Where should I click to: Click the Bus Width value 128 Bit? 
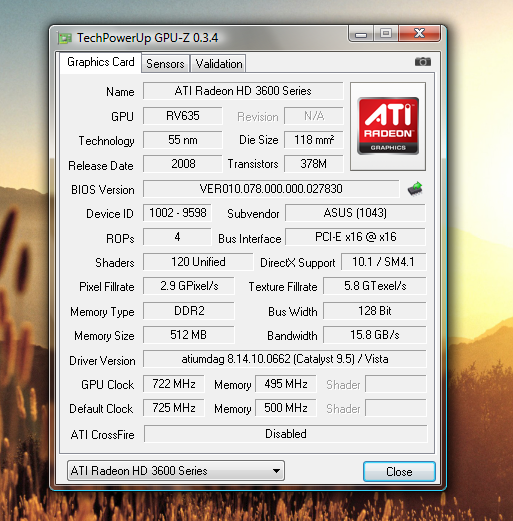(375, 311)
